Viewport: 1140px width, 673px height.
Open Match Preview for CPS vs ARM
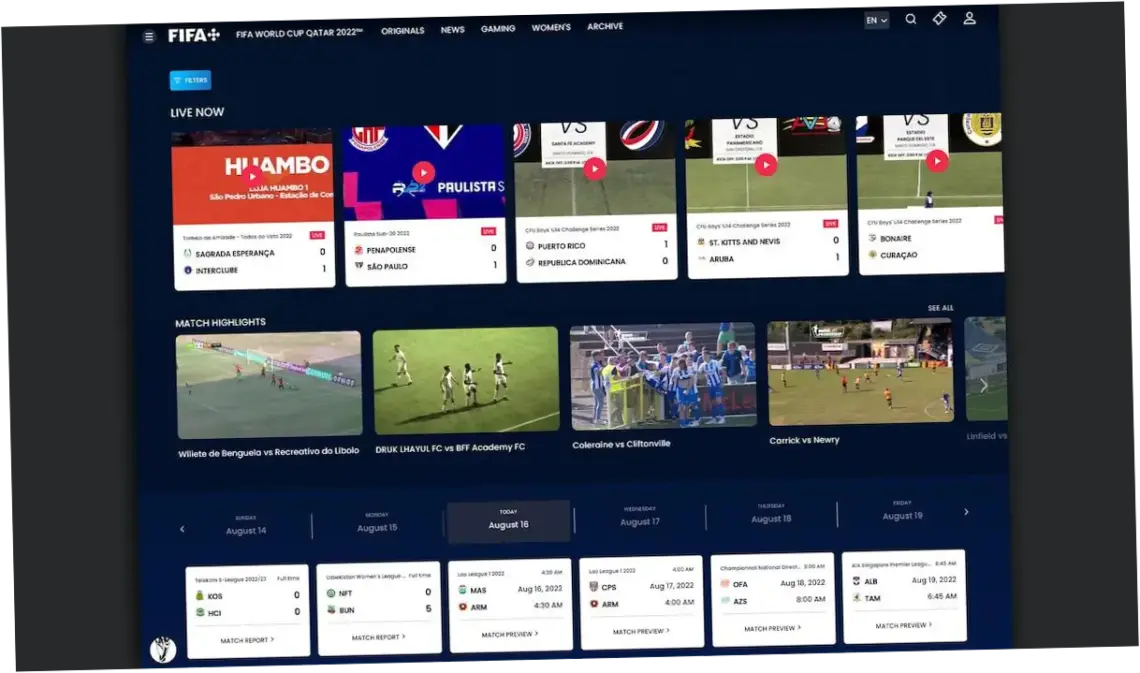(x=641, y=632)
